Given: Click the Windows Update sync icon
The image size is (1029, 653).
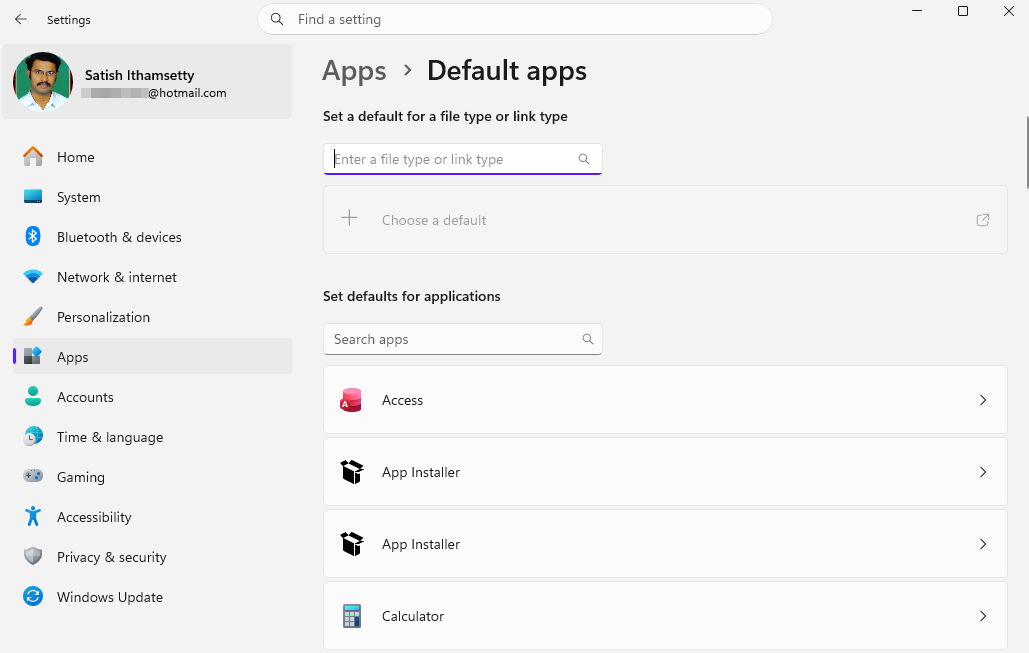Looking at the screenshot, I should [33, 597].
